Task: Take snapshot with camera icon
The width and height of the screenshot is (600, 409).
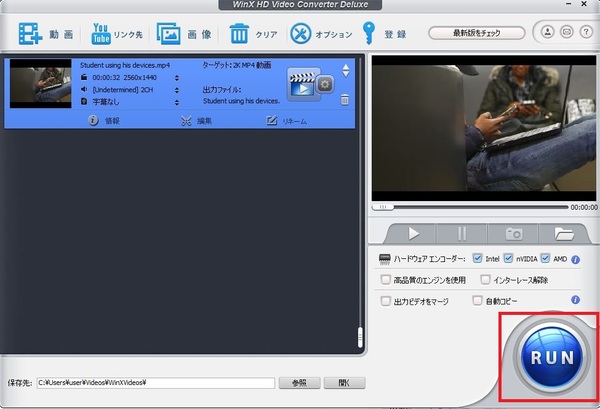Action: [x=514, y=233]
